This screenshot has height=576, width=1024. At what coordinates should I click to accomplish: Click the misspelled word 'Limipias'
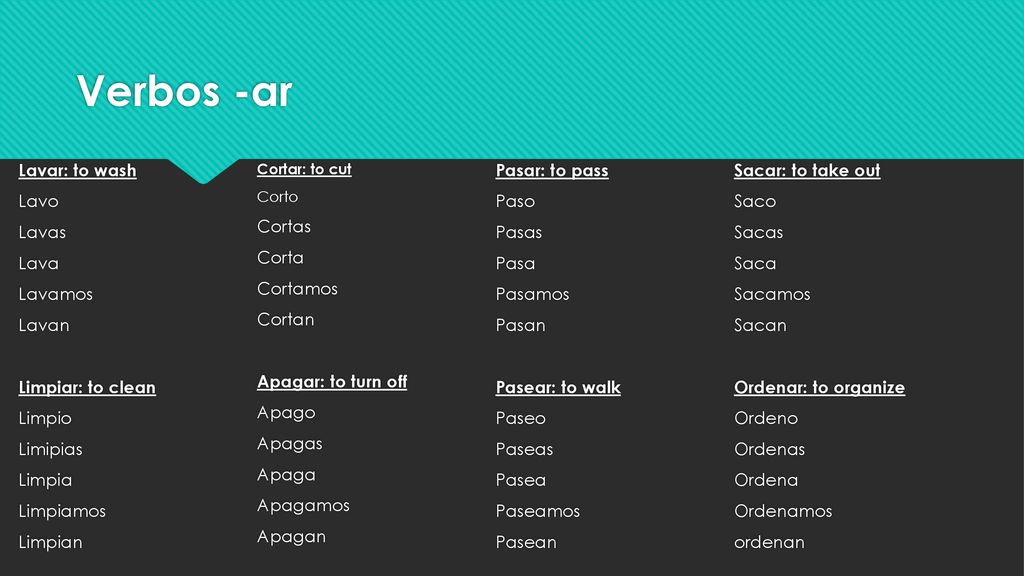50,449
